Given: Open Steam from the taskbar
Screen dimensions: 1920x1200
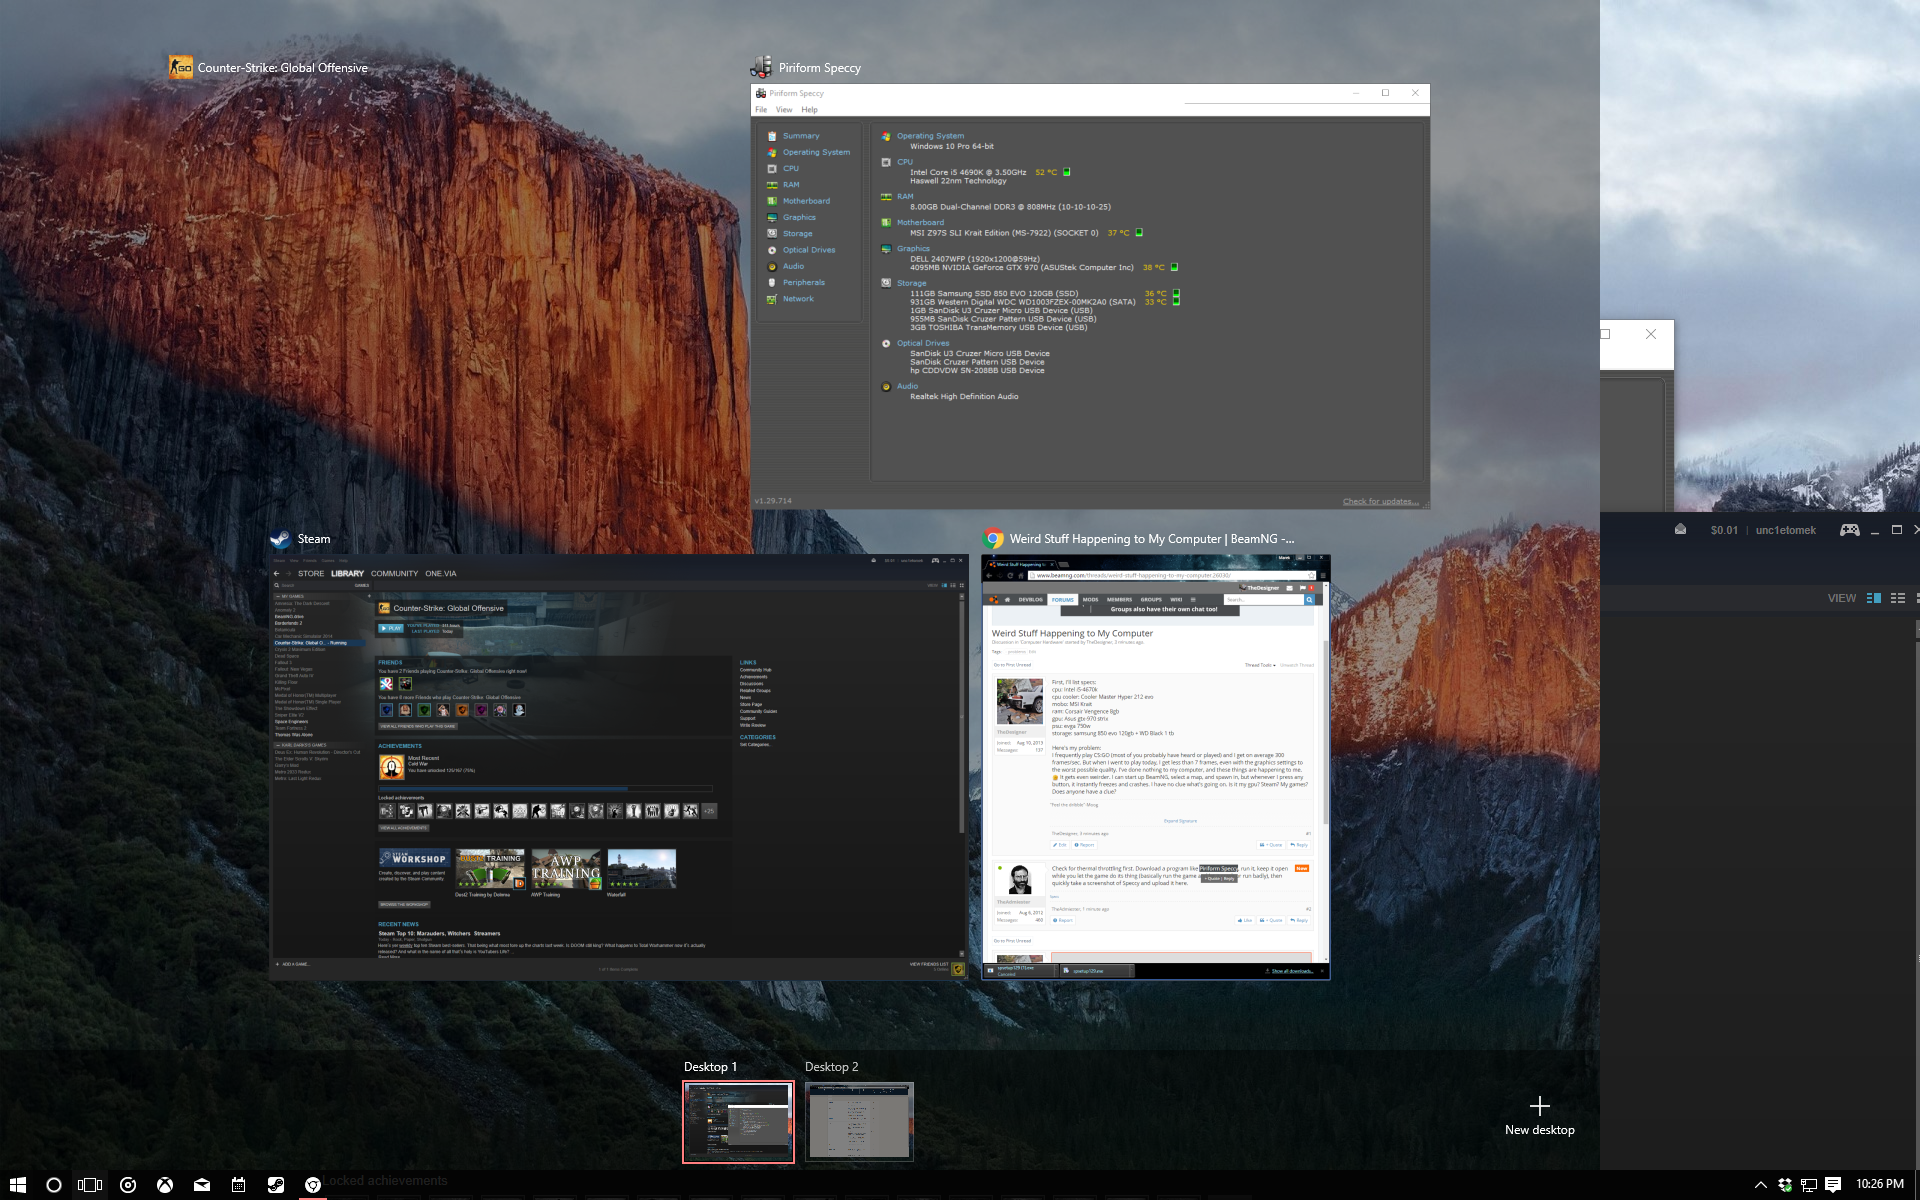Looking at the screenshot, I should tap(276, 1185).
